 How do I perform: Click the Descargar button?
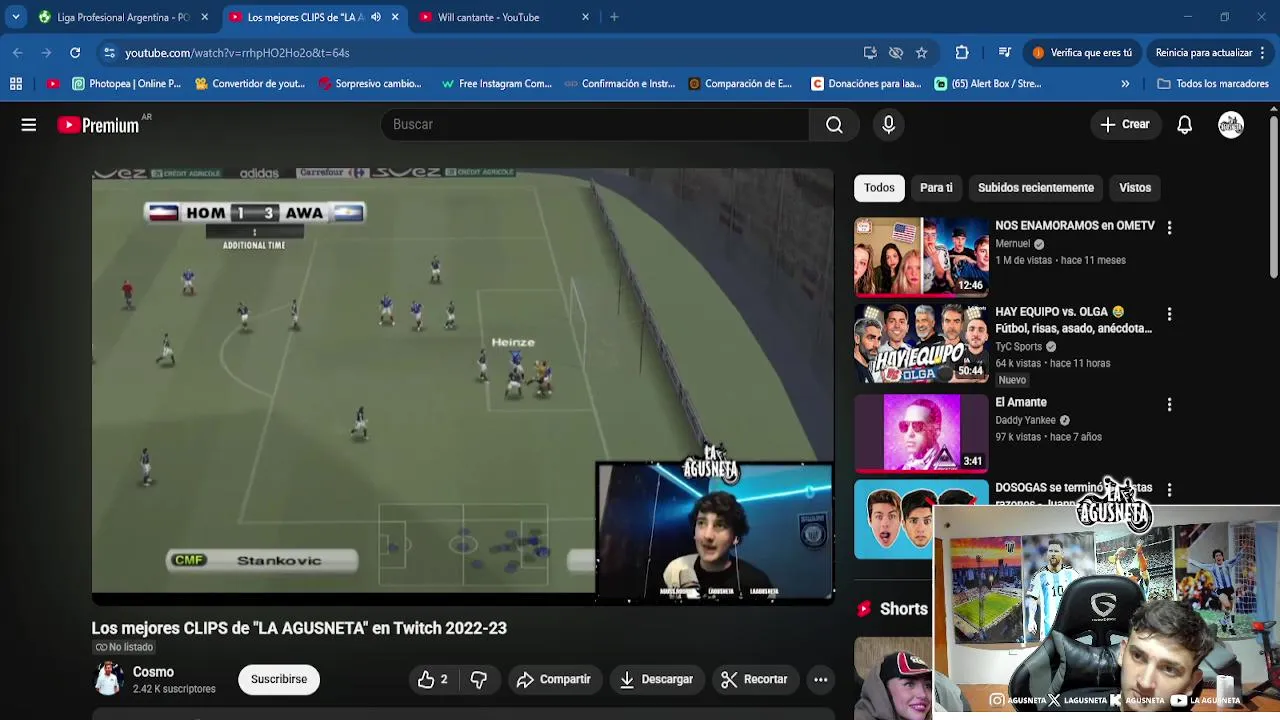point(656,679)
